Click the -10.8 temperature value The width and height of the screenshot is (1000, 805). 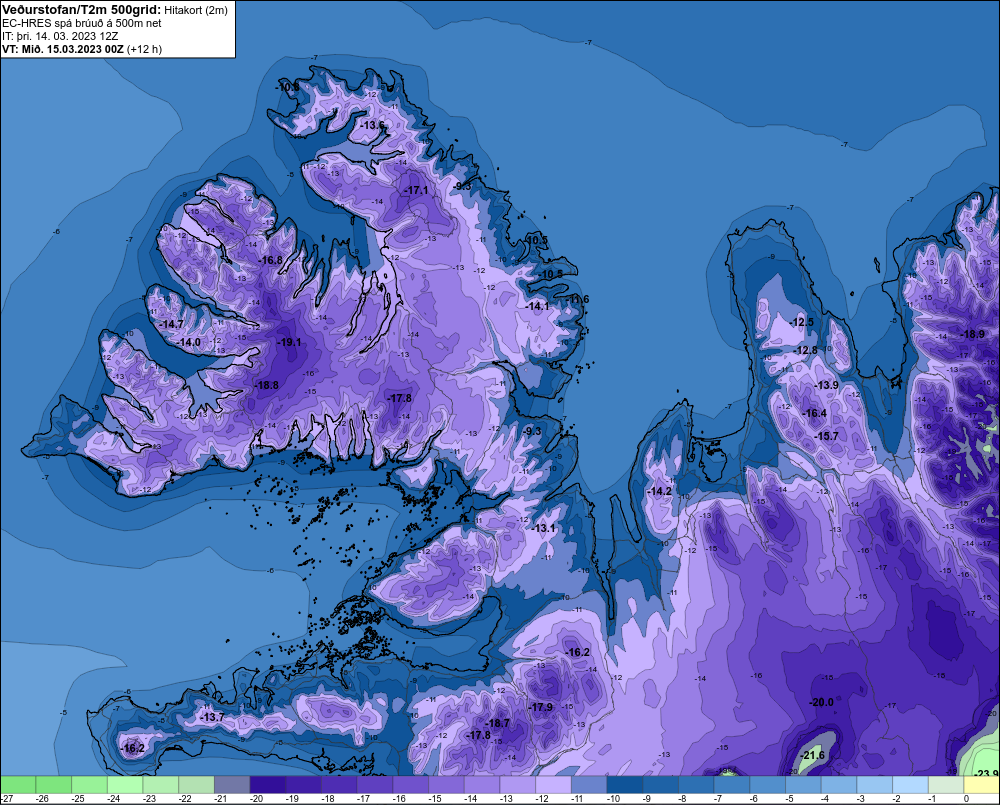287,87
